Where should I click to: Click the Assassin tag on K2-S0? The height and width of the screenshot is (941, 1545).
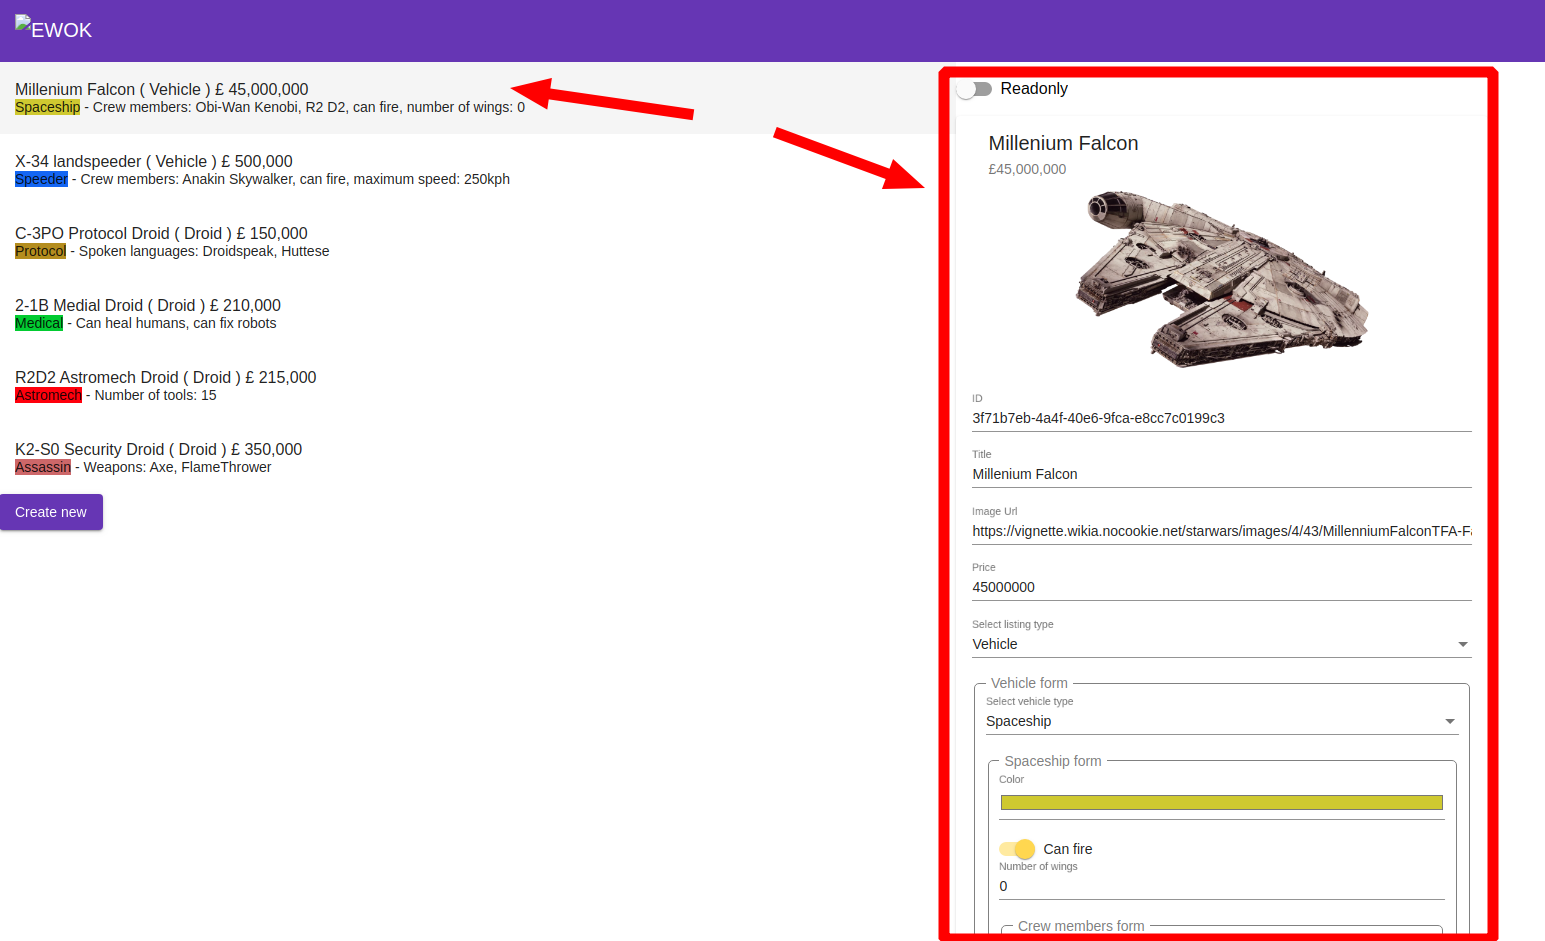[x=42, y=466]
